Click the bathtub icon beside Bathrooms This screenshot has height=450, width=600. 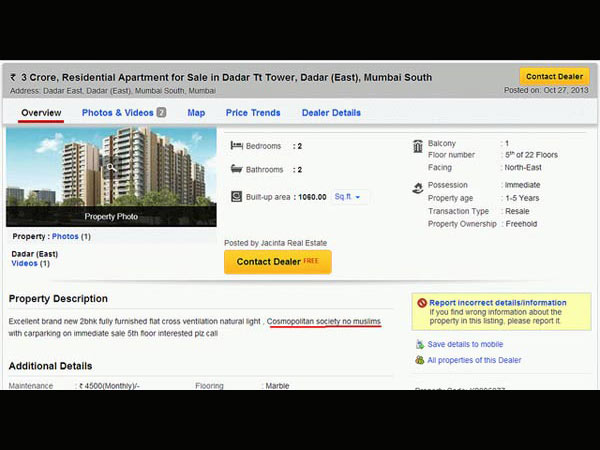(236, 169)
